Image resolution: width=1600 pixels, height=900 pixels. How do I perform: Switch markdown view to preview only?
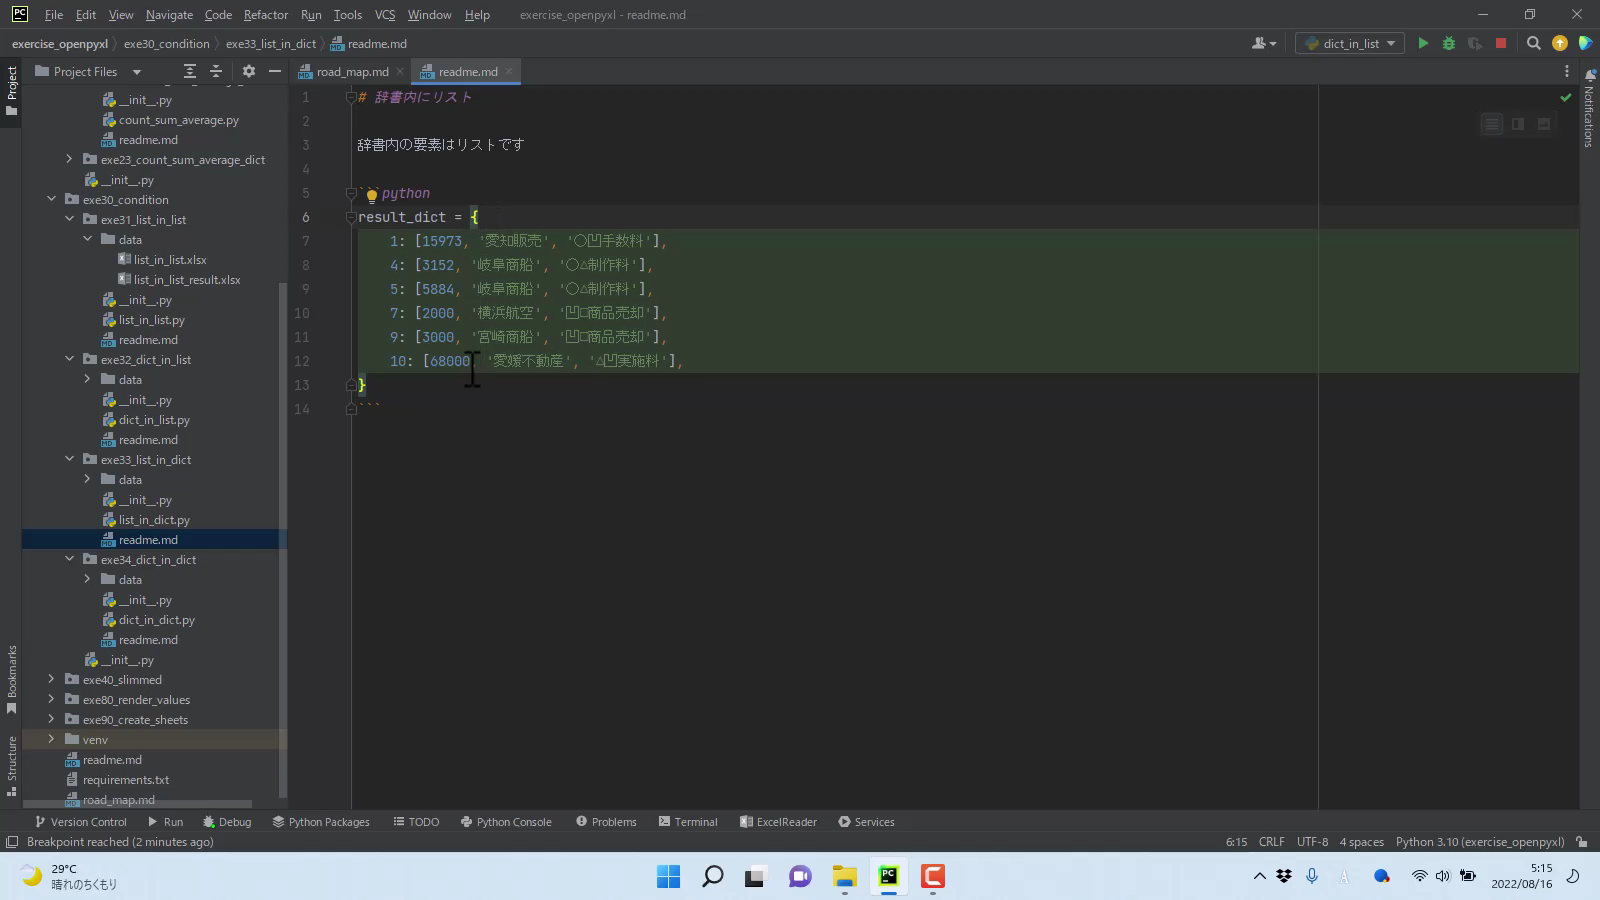pos(1544,124)
